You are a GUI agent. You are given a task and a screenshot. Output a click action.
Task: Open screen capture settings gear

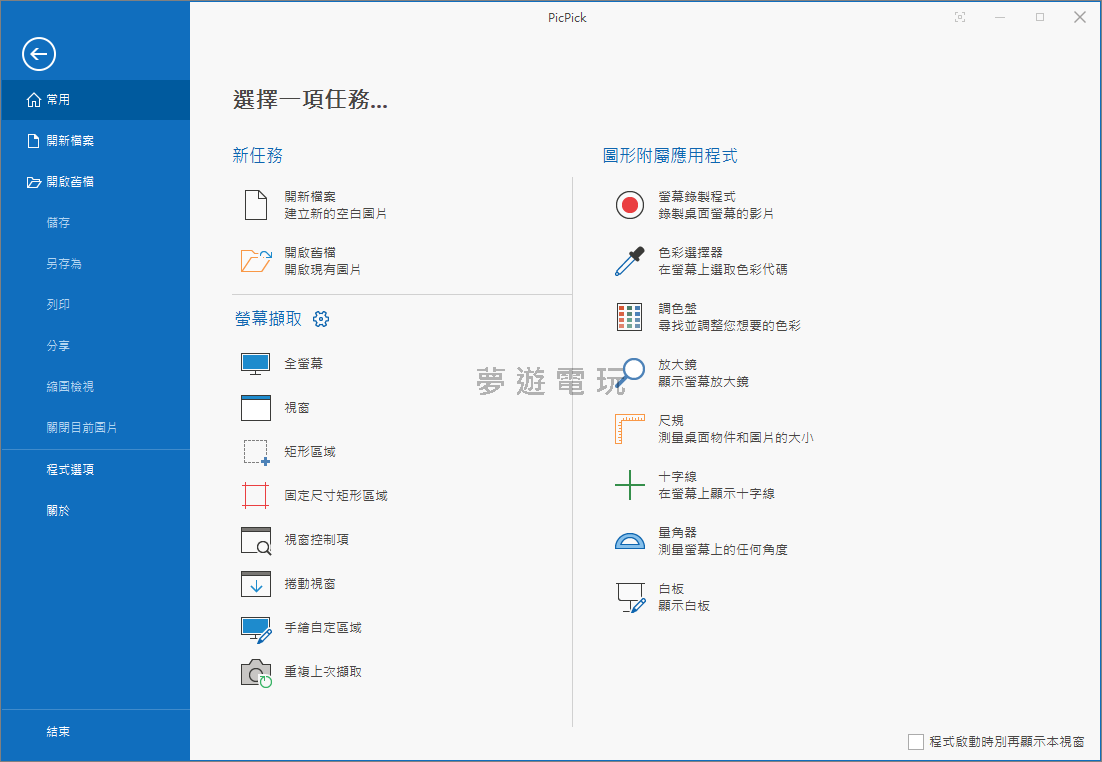[x=321, y=319]
